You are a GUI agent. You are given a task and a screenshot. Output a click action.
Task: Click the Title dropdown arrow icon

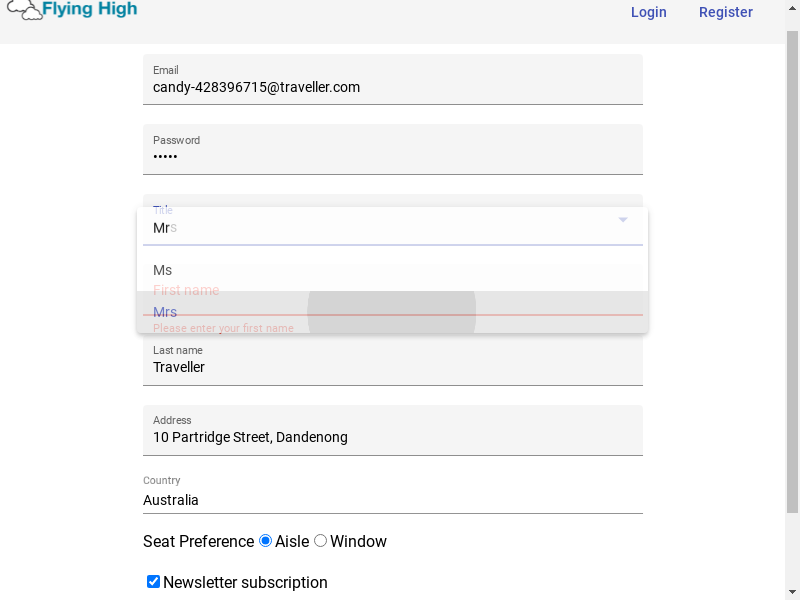tap(623, 220)
